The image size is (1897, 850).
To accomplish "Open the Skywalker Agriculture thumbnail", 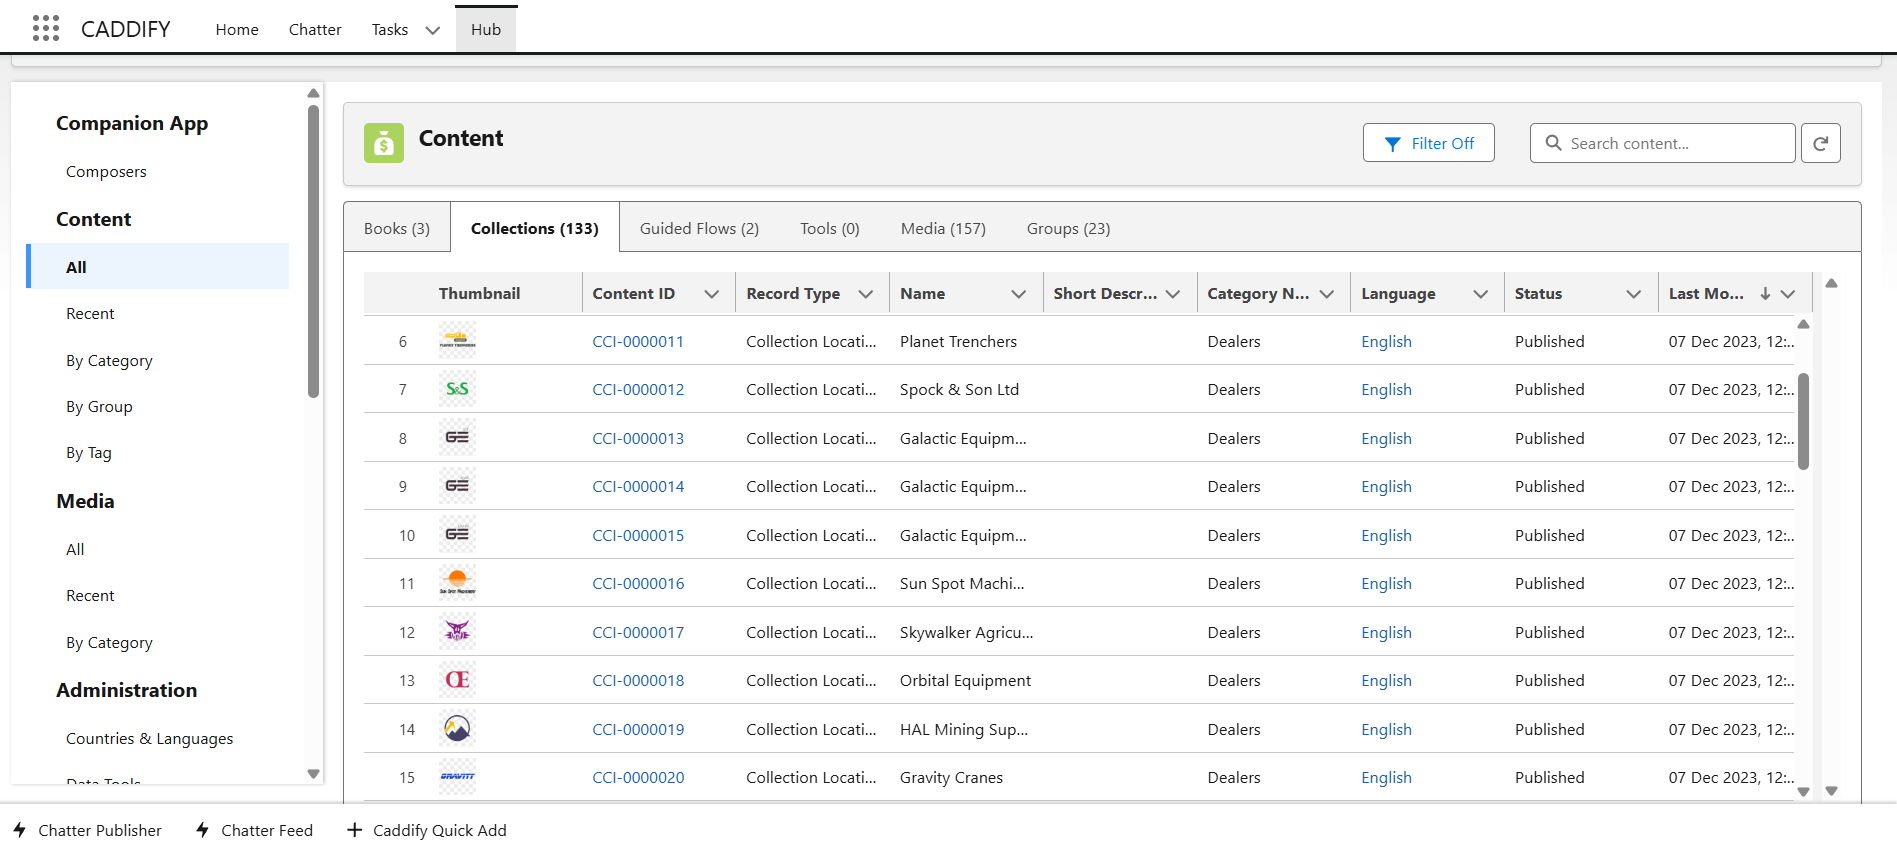I will pos(457,632).
